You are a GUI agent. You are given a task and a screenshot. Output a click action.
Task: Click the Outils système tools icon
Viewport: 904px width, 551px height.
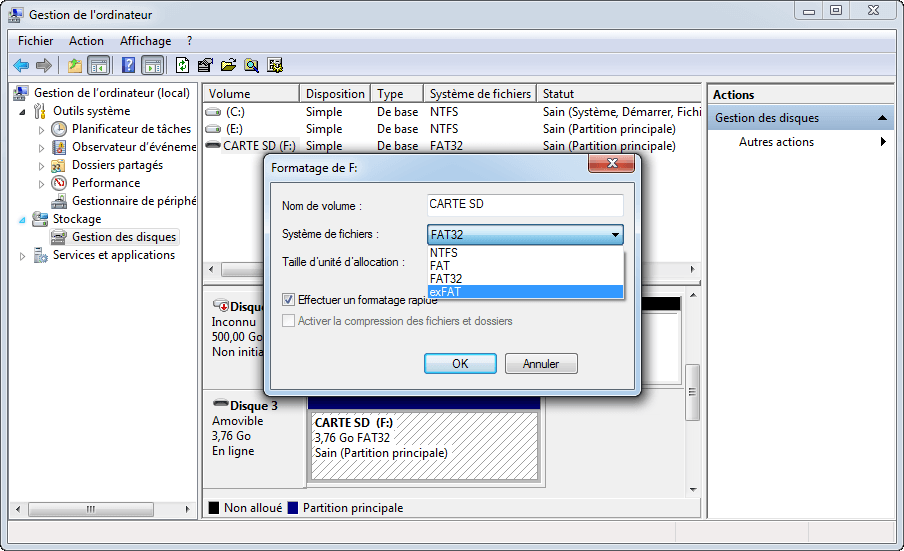[x=40, y=111]
